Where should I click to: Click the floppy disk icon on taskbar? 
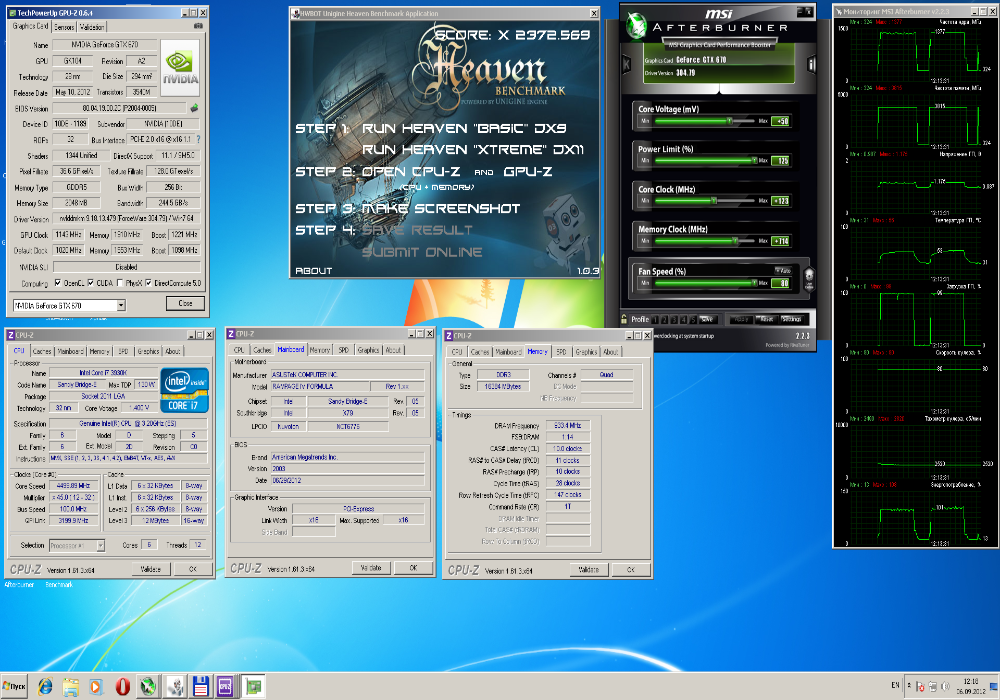201,687
